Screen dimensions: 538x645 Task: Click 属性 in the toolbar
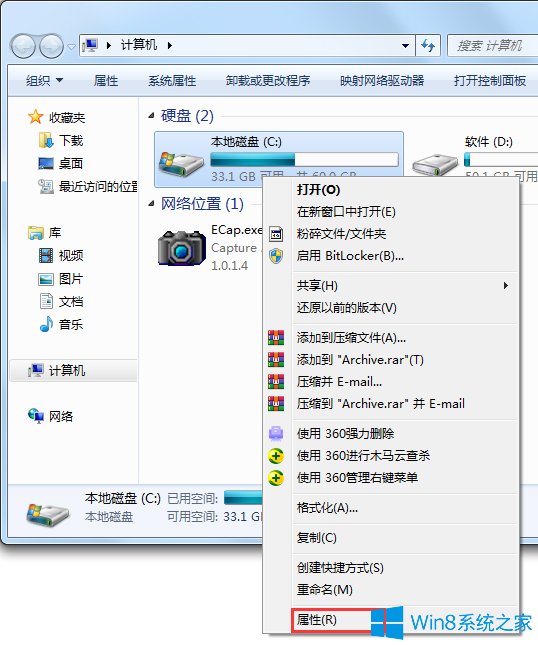pyautogui.click(x=106, y=80)
